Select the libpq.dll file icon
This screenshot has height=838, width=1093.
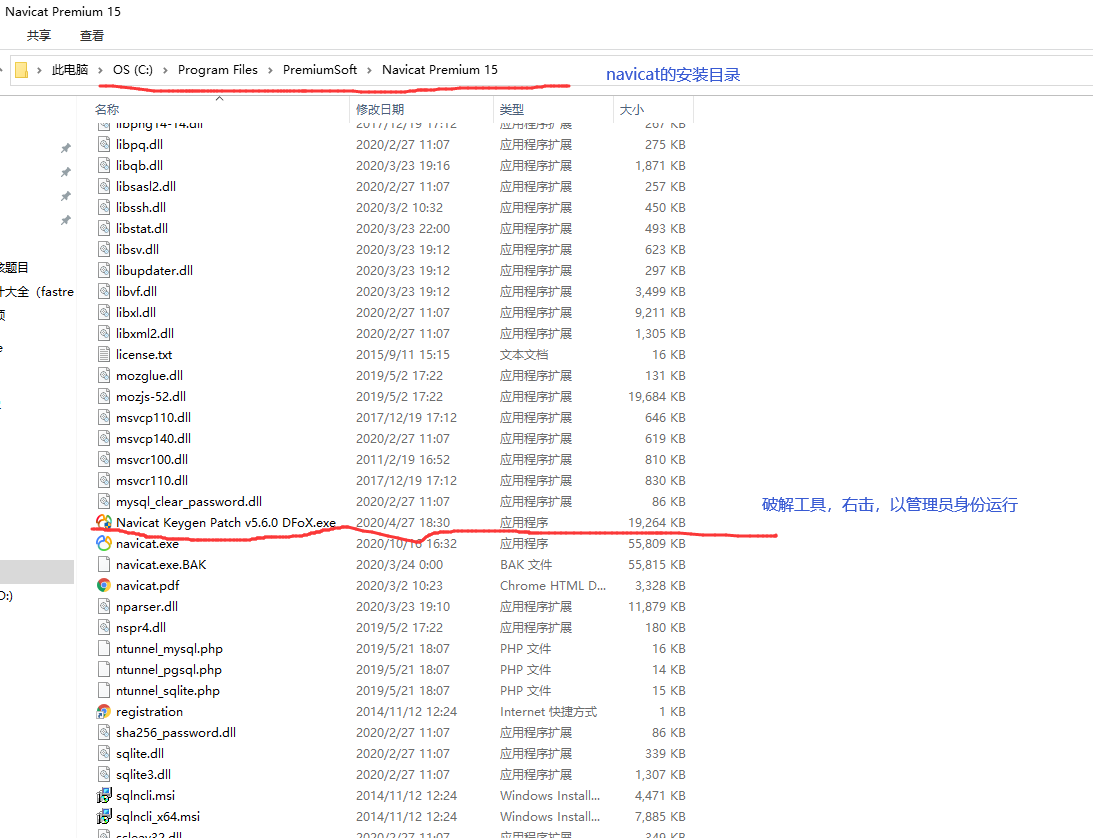[x=104, y=144]
